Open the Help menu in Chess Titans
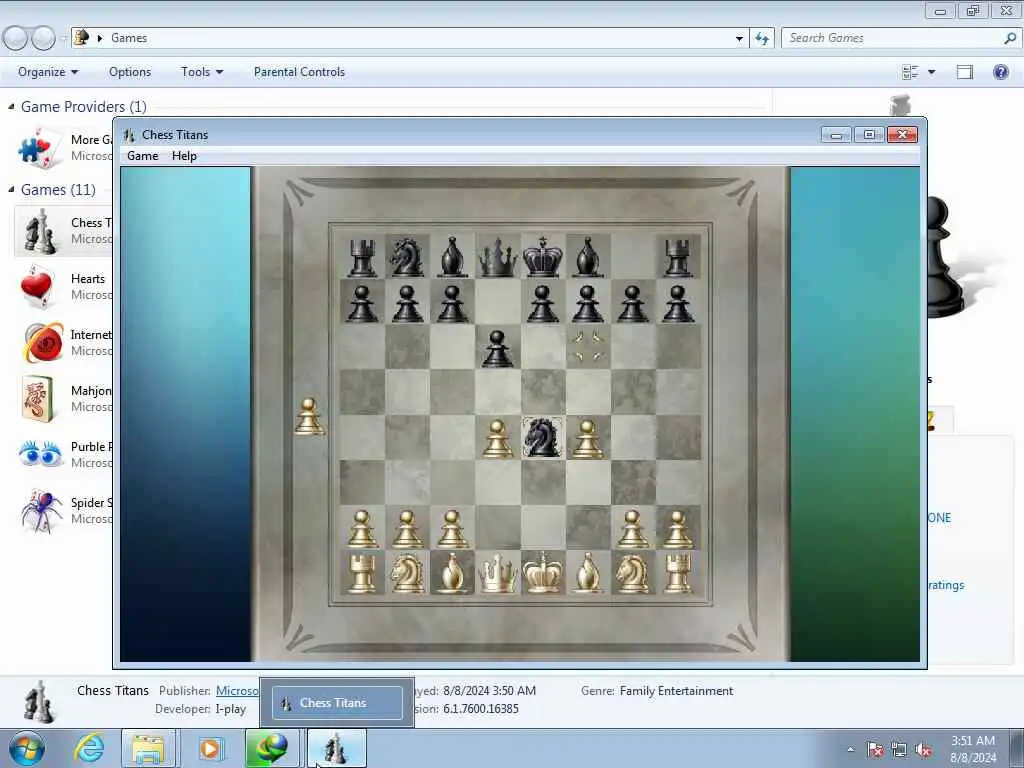The height and width of the screenshot is (768, 1024). click(184, 156)
